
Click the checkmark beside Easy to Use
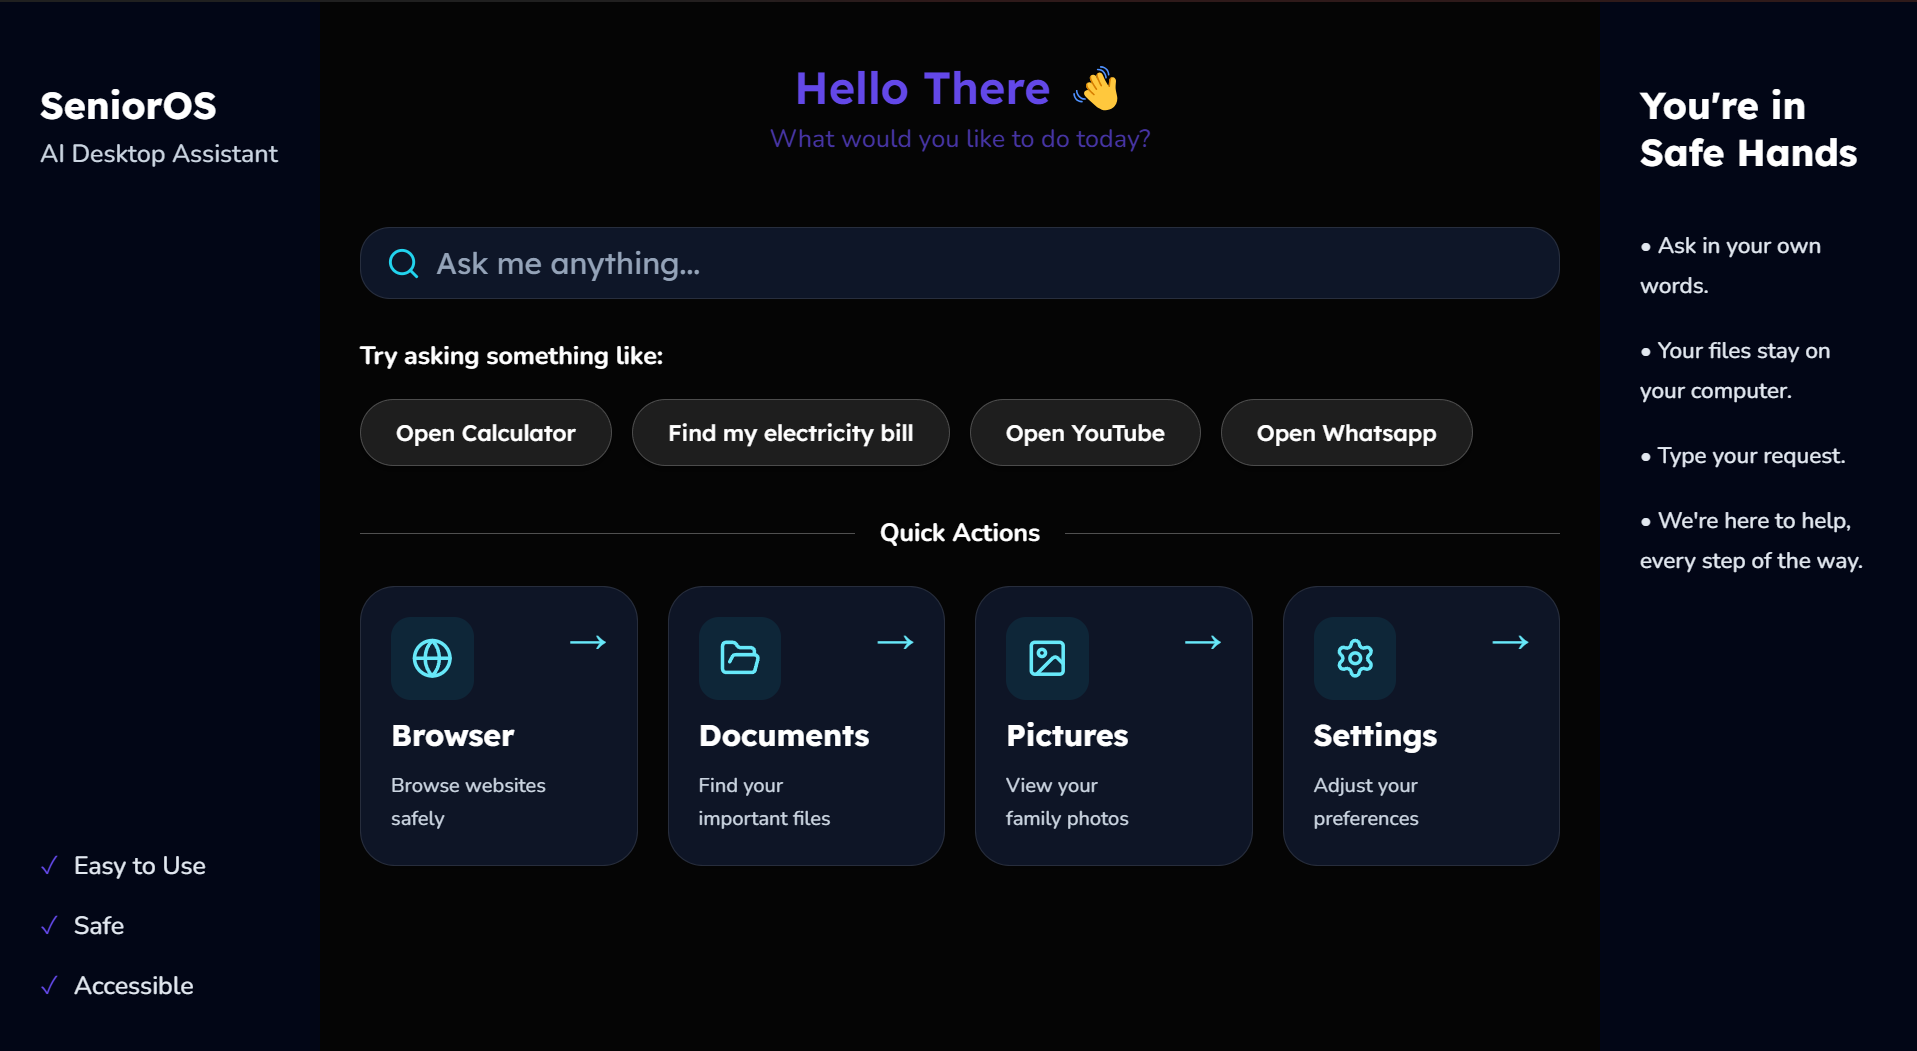point(49,866)
